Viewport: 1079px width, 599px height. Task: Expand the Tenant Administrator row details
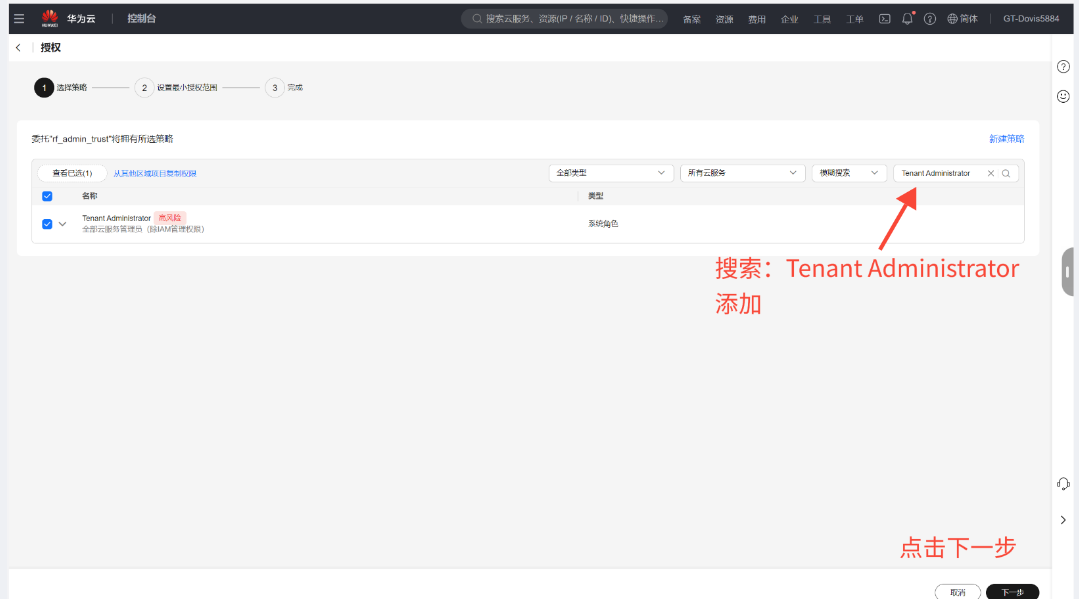coord(62,224)
